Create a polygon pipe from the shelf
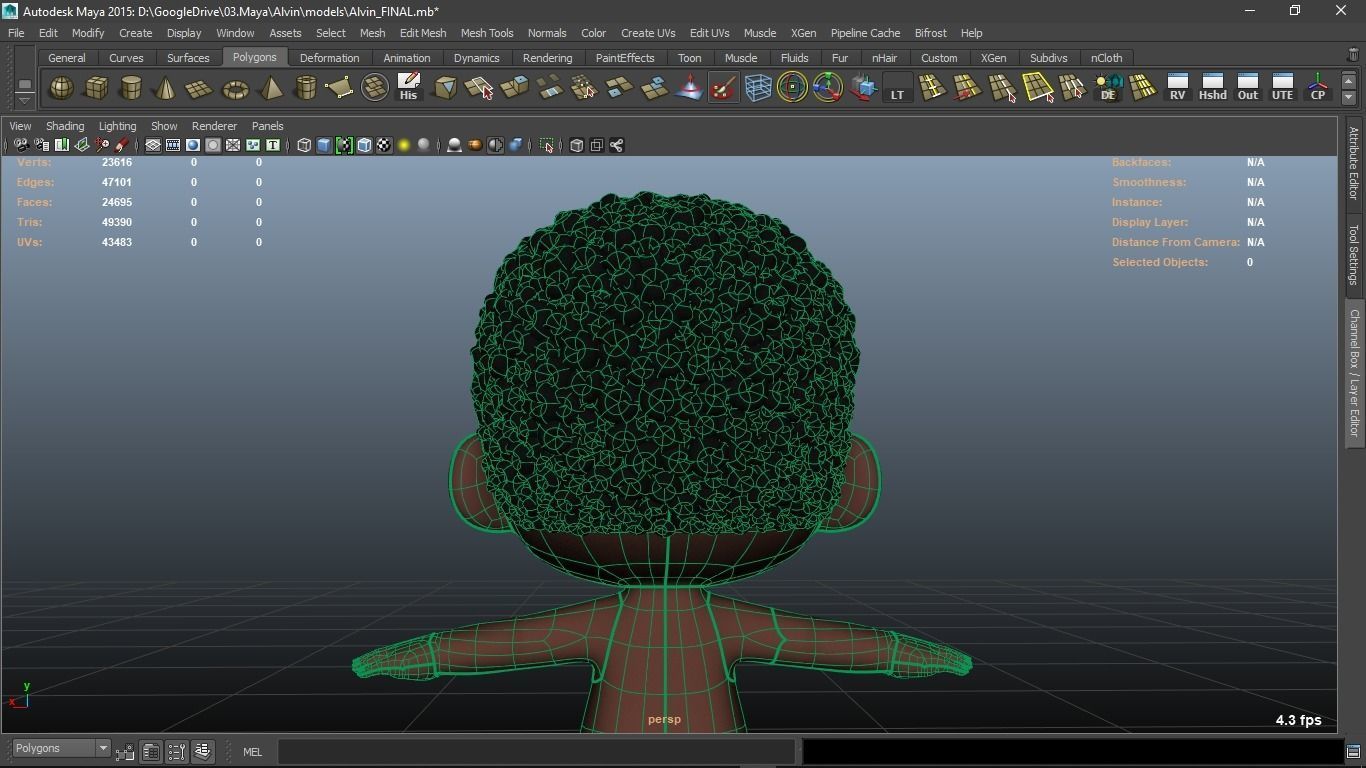1366x768 pixels. [305, 88]
